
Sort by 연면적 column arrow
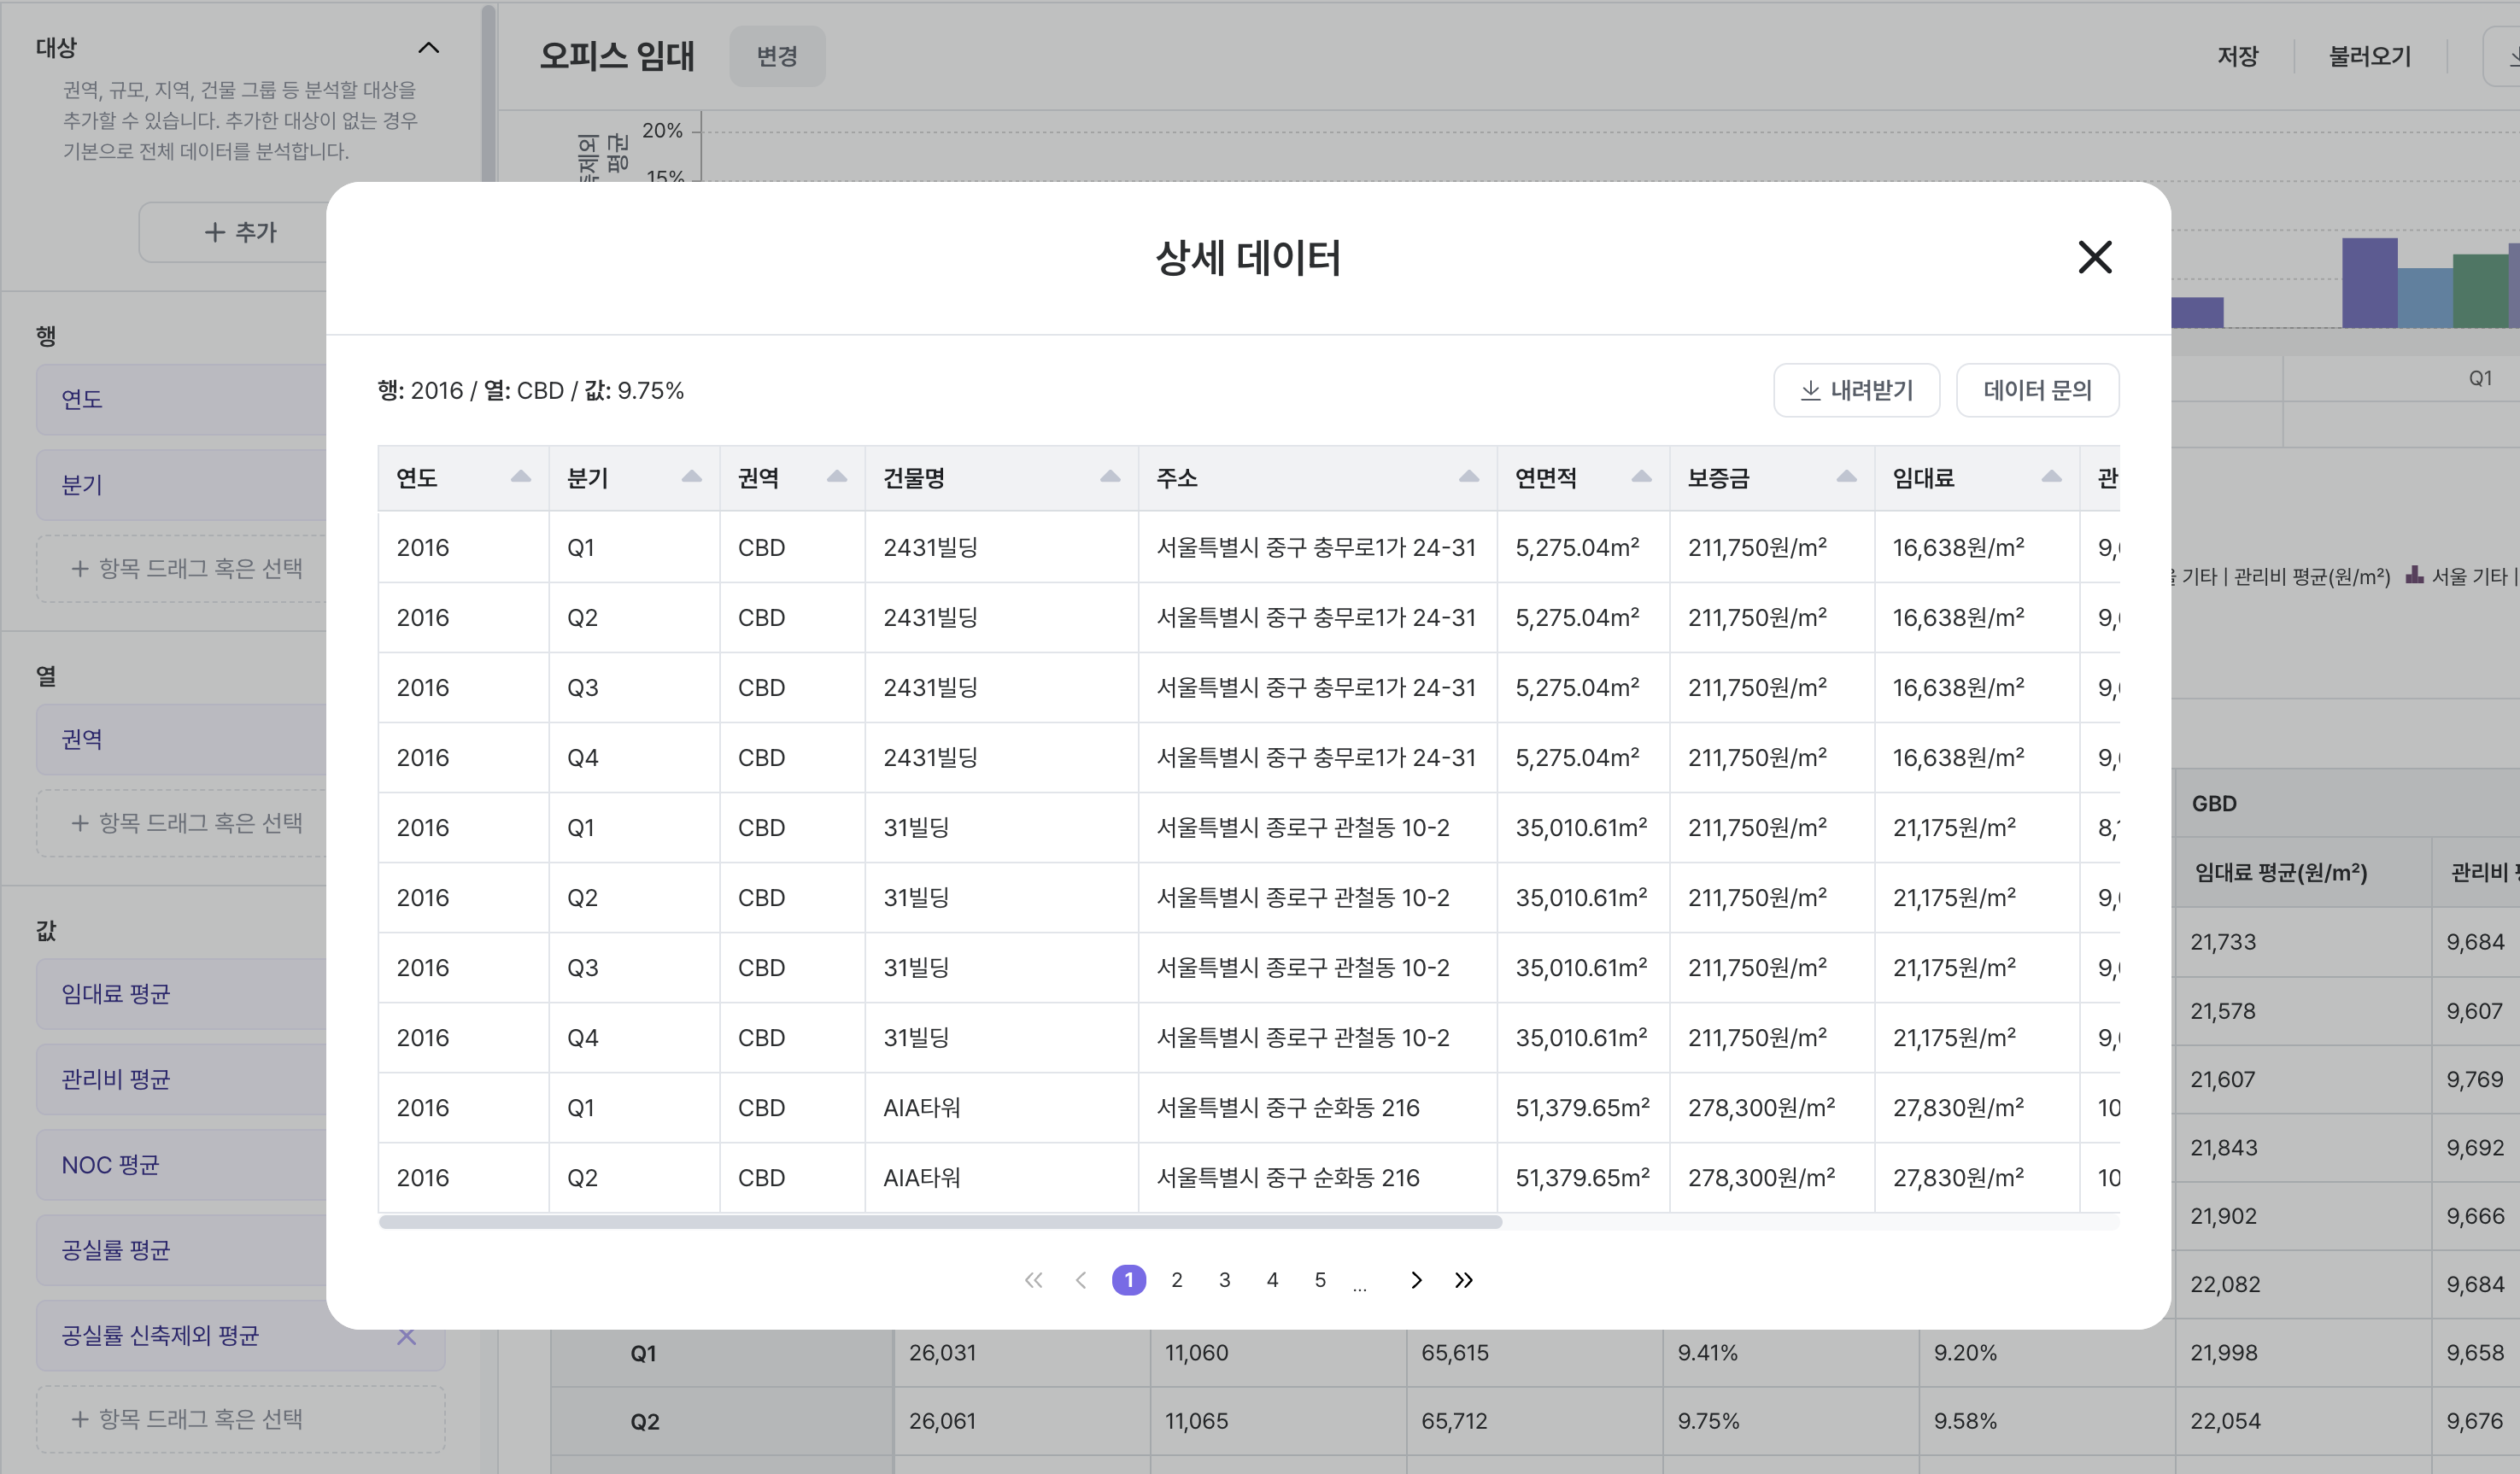coord(1641,477)
